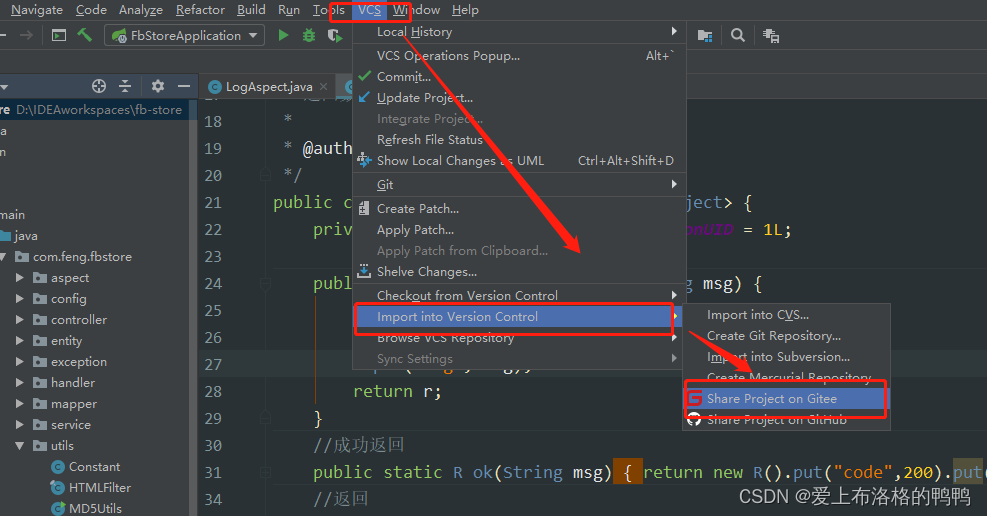Click the Shelve Changes icon
Viewport: 987px width, 516px height.
[x=364, y=271]
